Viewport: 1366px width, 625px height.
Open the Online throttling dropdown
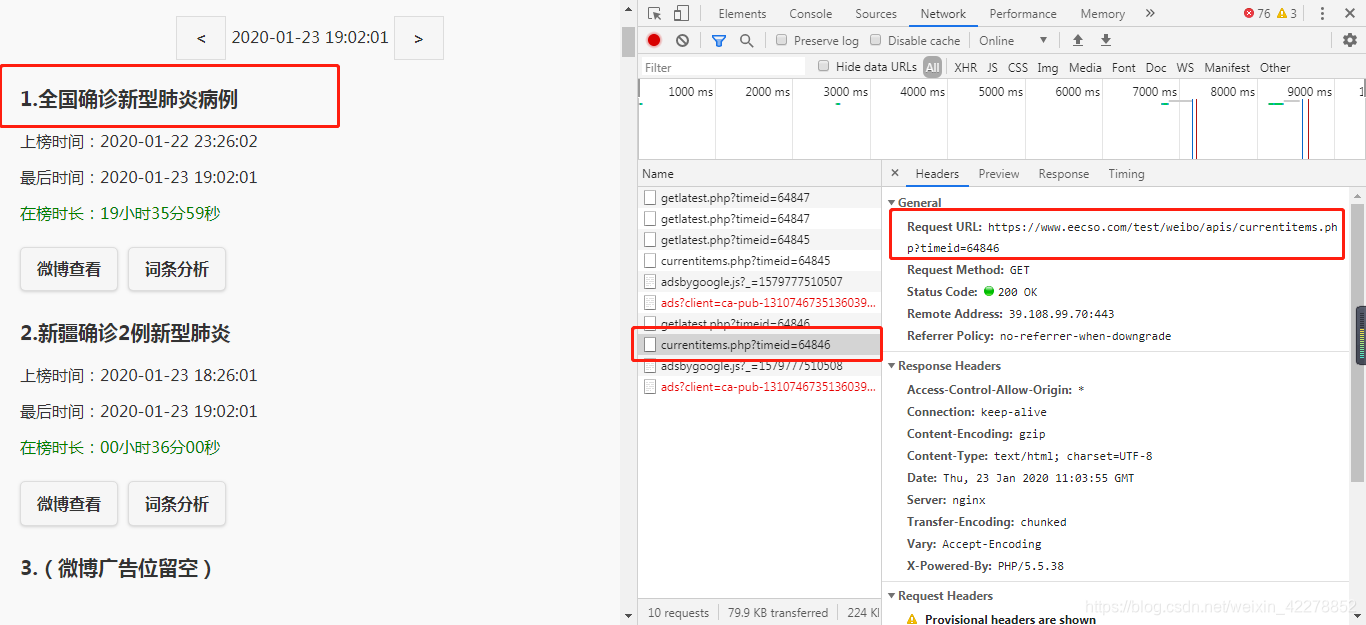1013,40
